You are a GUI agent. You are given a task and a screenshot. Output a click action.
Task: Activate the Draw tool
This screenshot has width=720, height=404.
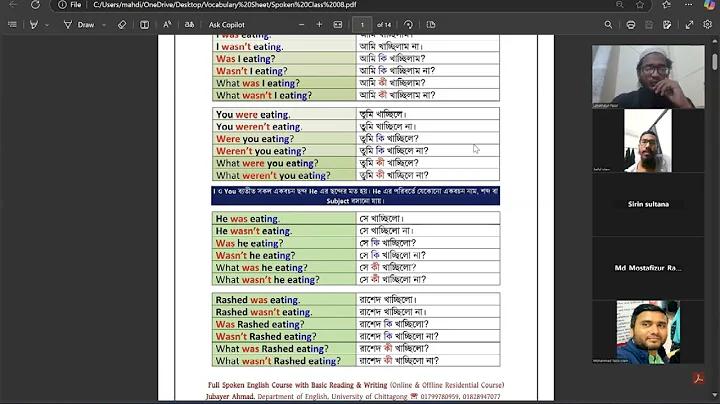(79, 25)
